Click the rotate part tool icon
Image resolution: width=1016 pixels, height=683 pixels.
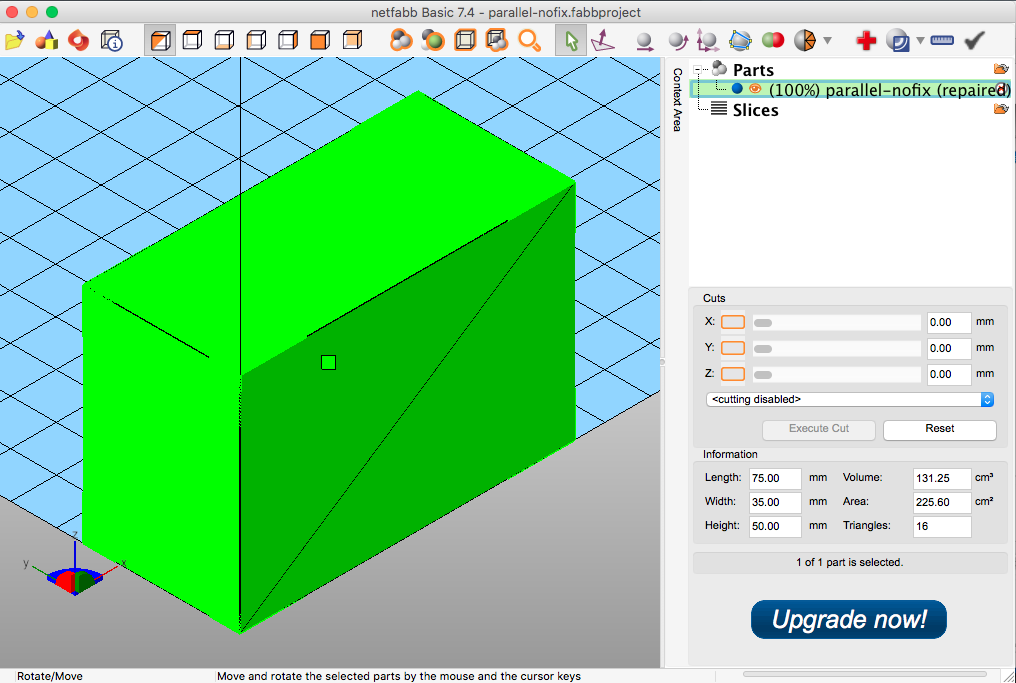pyautogui.click(x=677, y=41)
